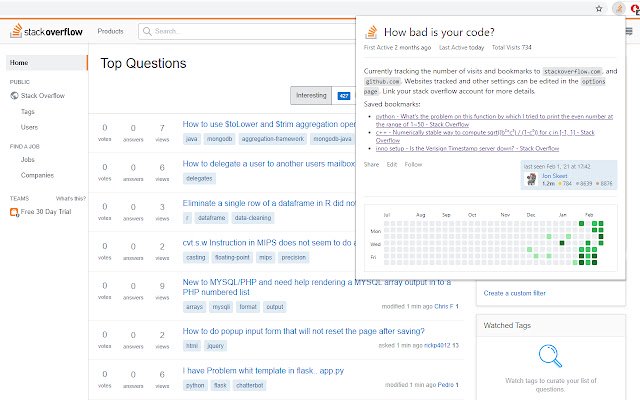Screen dimensions: 640x400
Task: Click the mysqli tag
Action: point(221,307)
